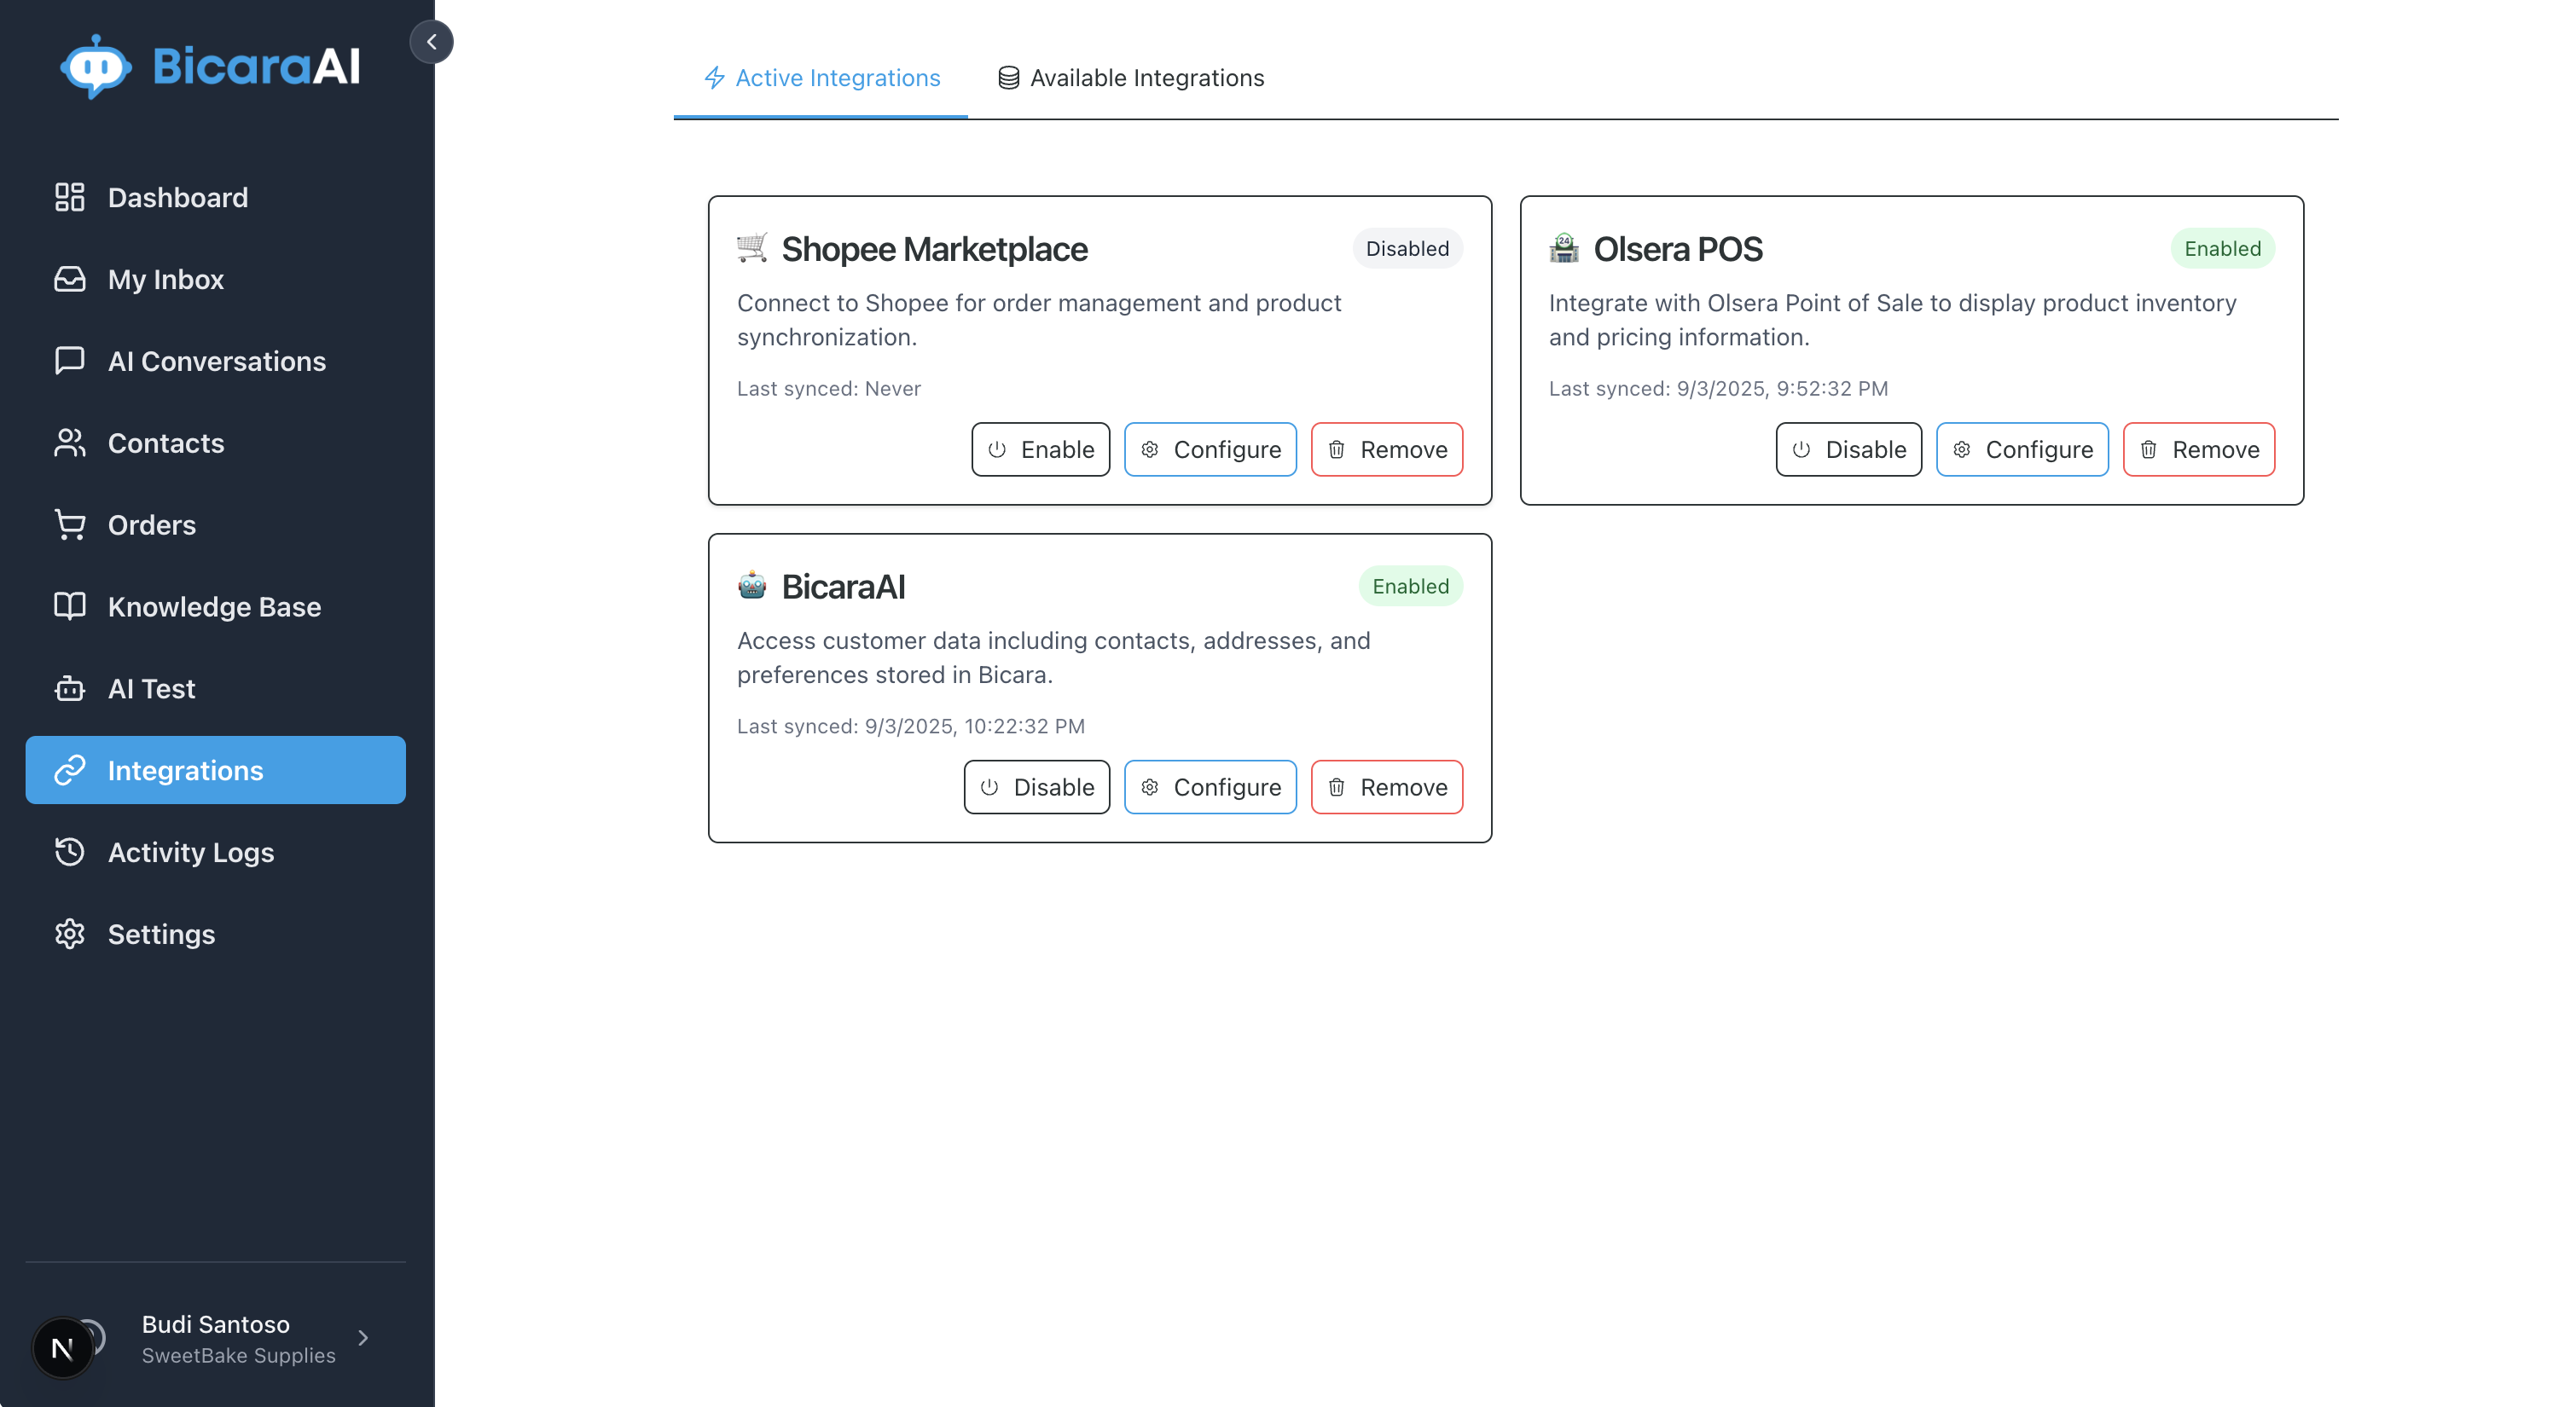Enable the Shopee Marketplace integration

1040,449
